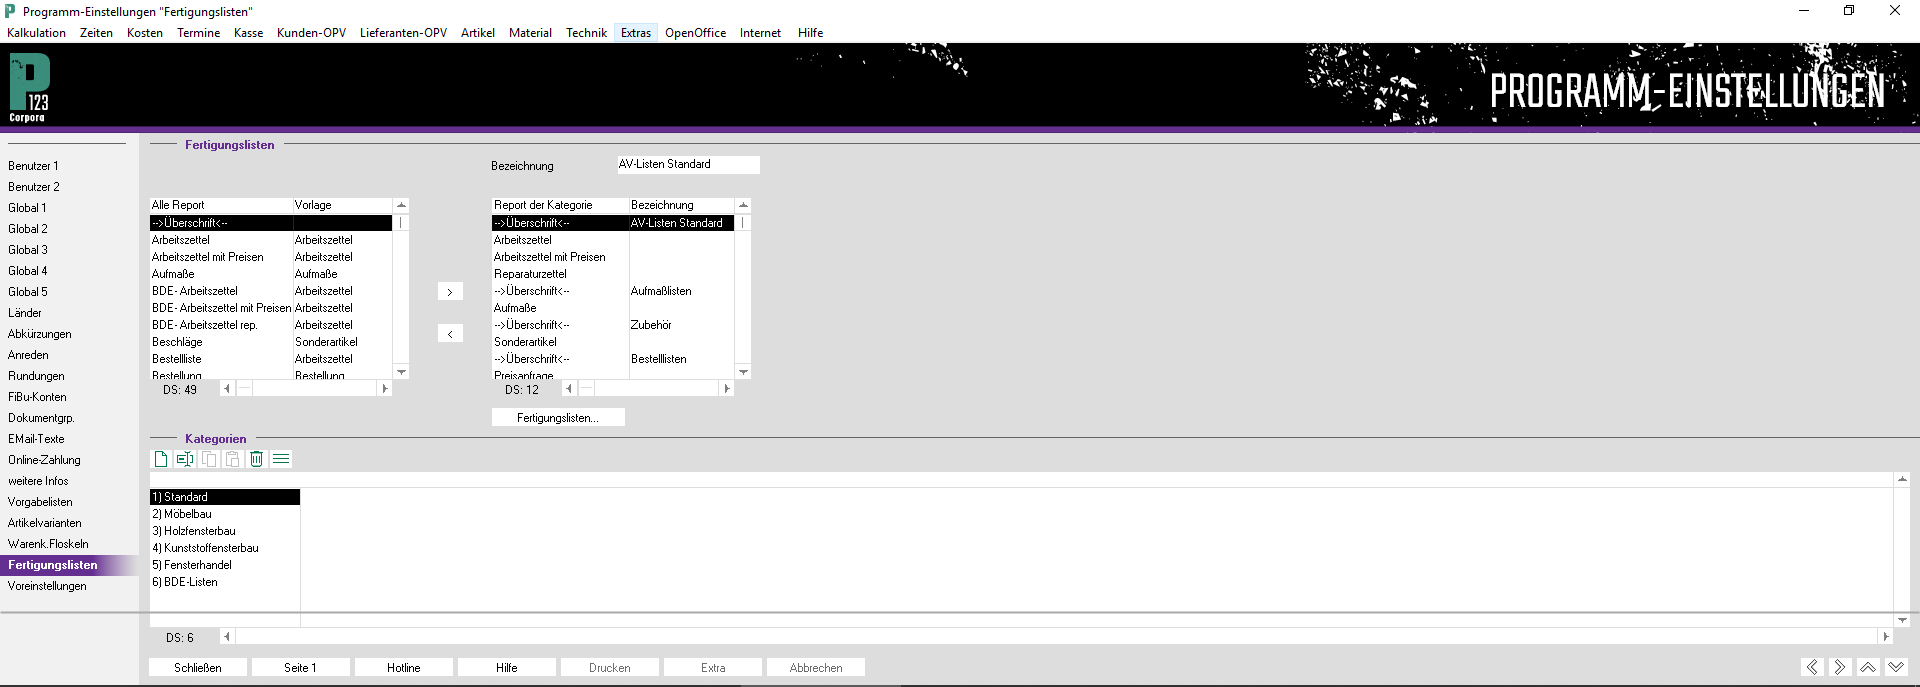Go to previous record with bottom-right left chevron

[1812, 667]
